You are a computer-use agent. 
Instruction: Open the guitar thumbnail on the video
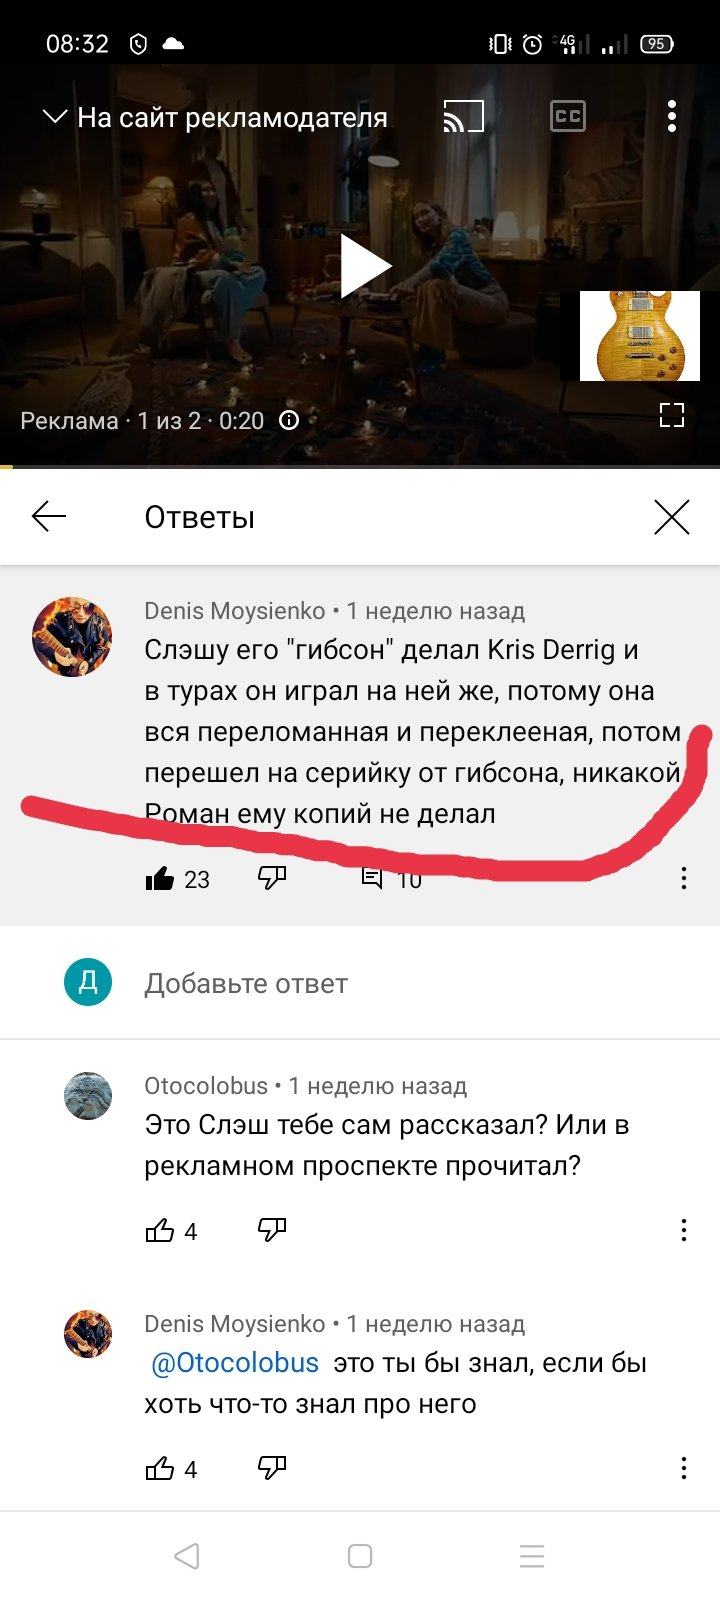point(640,336)
